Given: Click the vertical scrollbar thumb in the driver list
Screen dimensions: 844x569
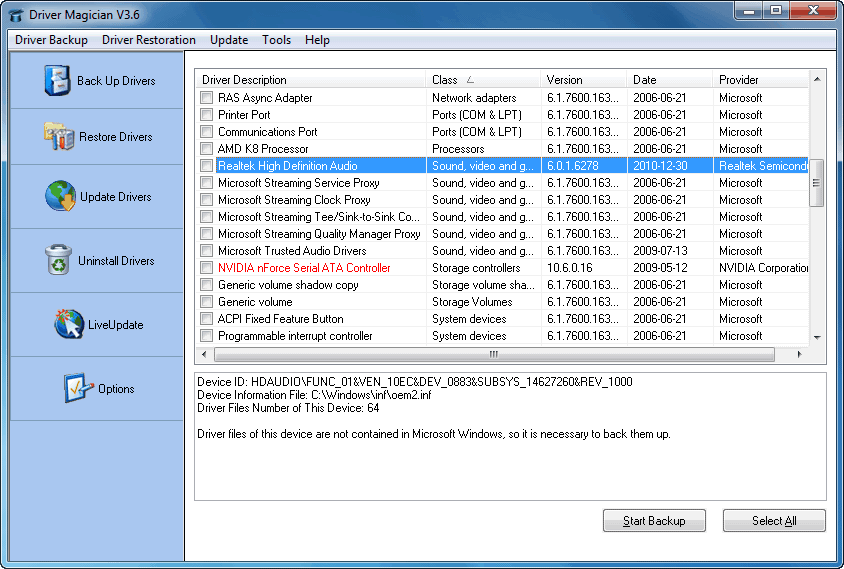Looking at the screenshot, I should [817, 183].
